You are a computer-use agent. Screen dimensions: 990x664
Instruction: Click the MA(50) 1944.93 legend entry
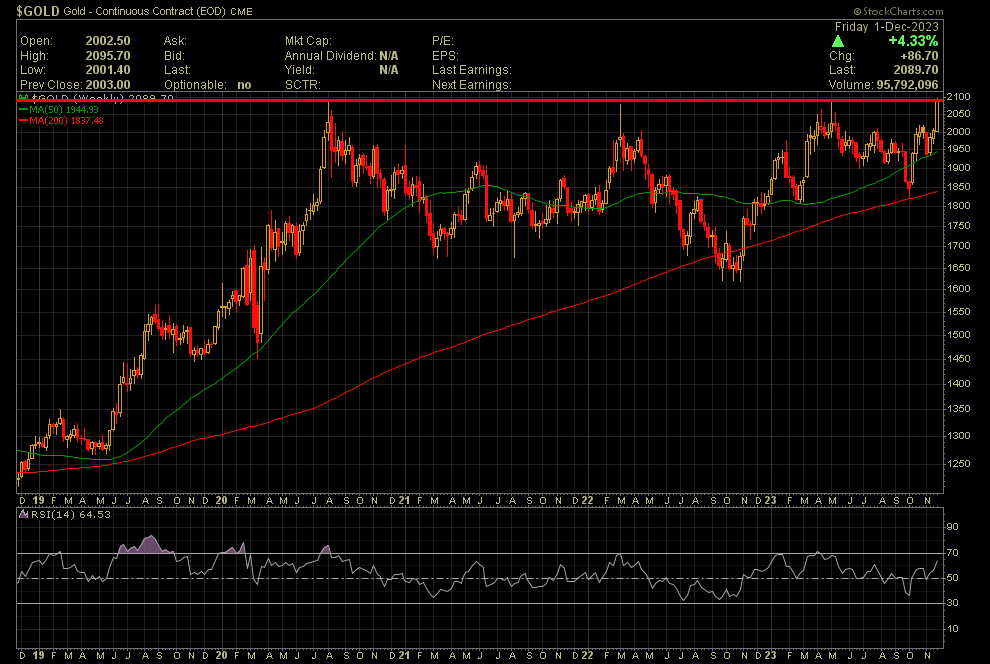59,109
